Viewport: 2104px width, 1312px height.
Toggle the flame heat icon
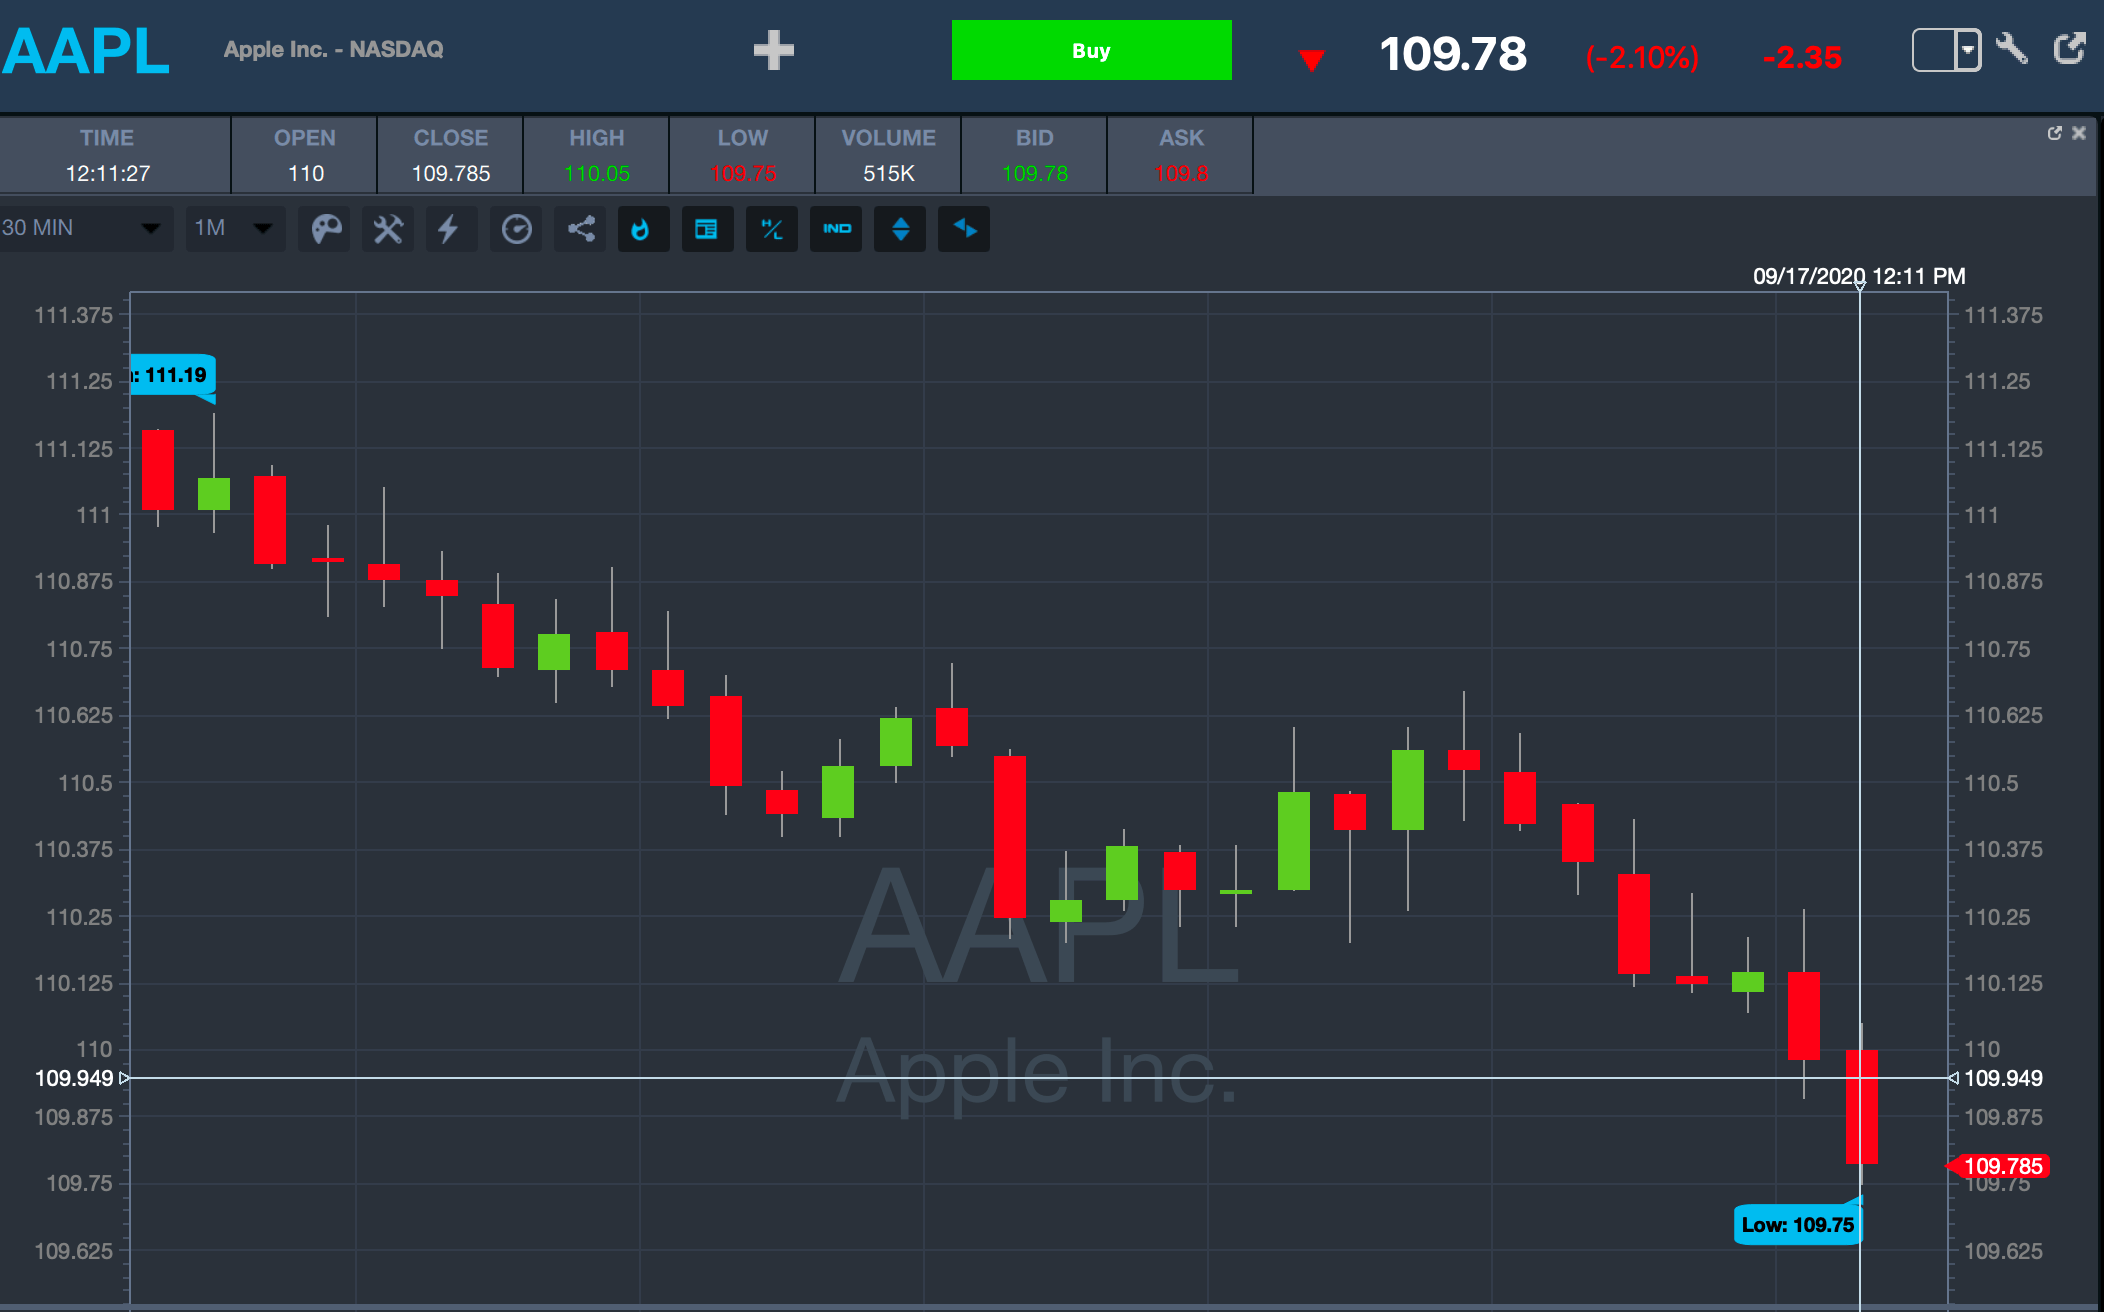[643, 229]
